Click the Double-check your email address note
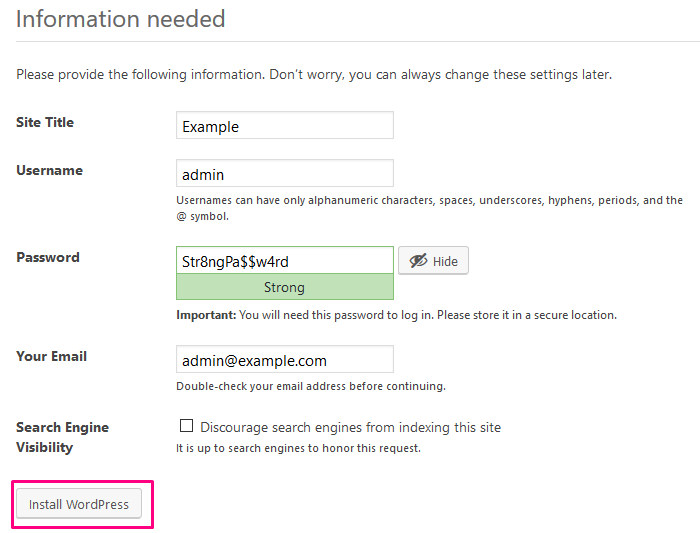This screenshot has width=700, height=533. 311,386
